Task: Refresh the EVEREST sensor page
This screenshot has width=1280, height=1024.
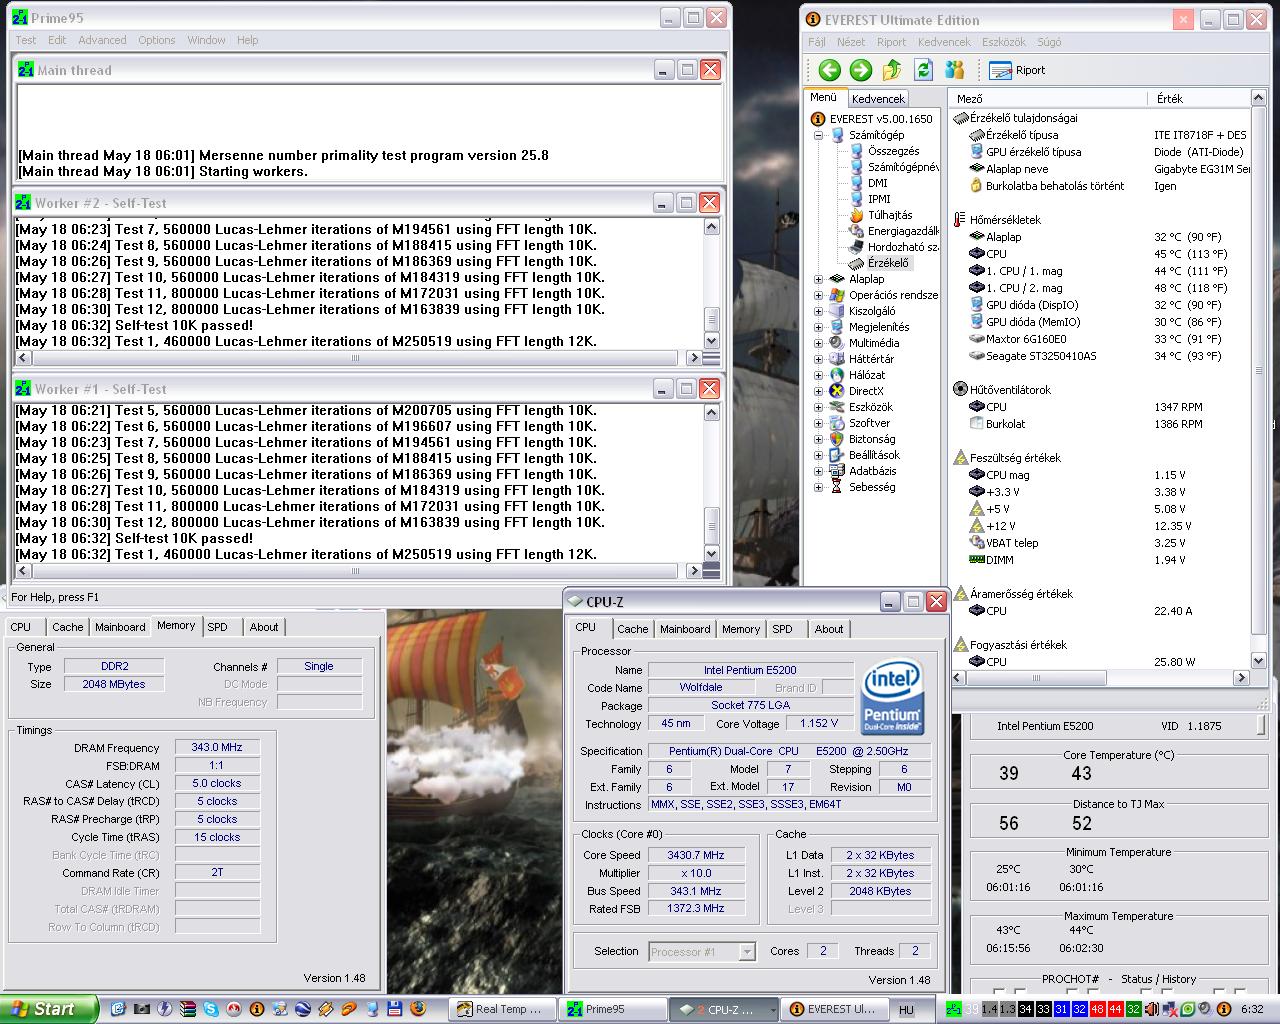Action: [923, 70]
